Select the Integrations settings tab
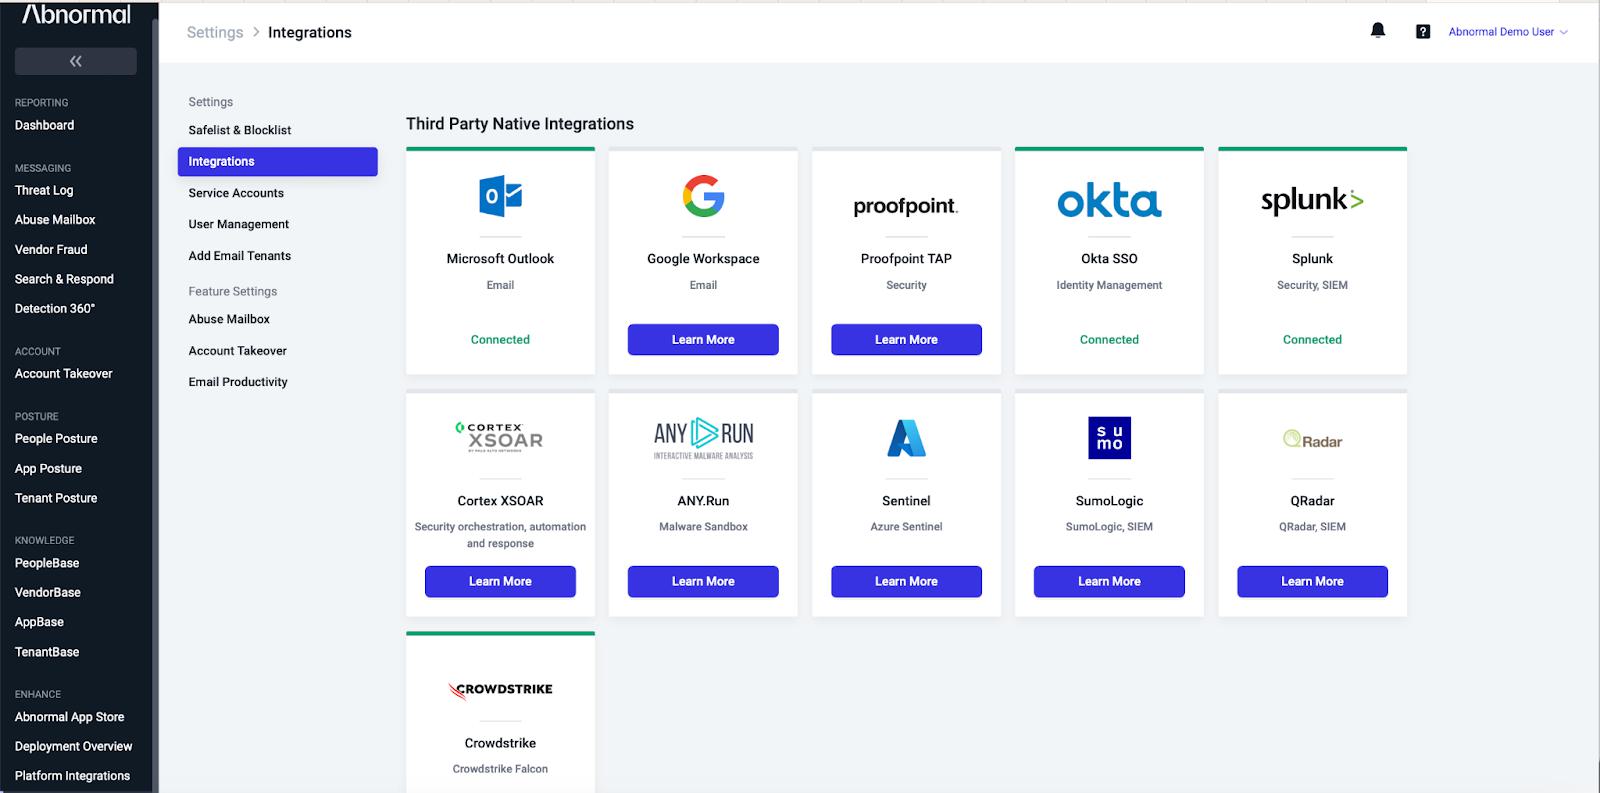The height and width of the screenshot is (793, 1600). pos(278,162)
